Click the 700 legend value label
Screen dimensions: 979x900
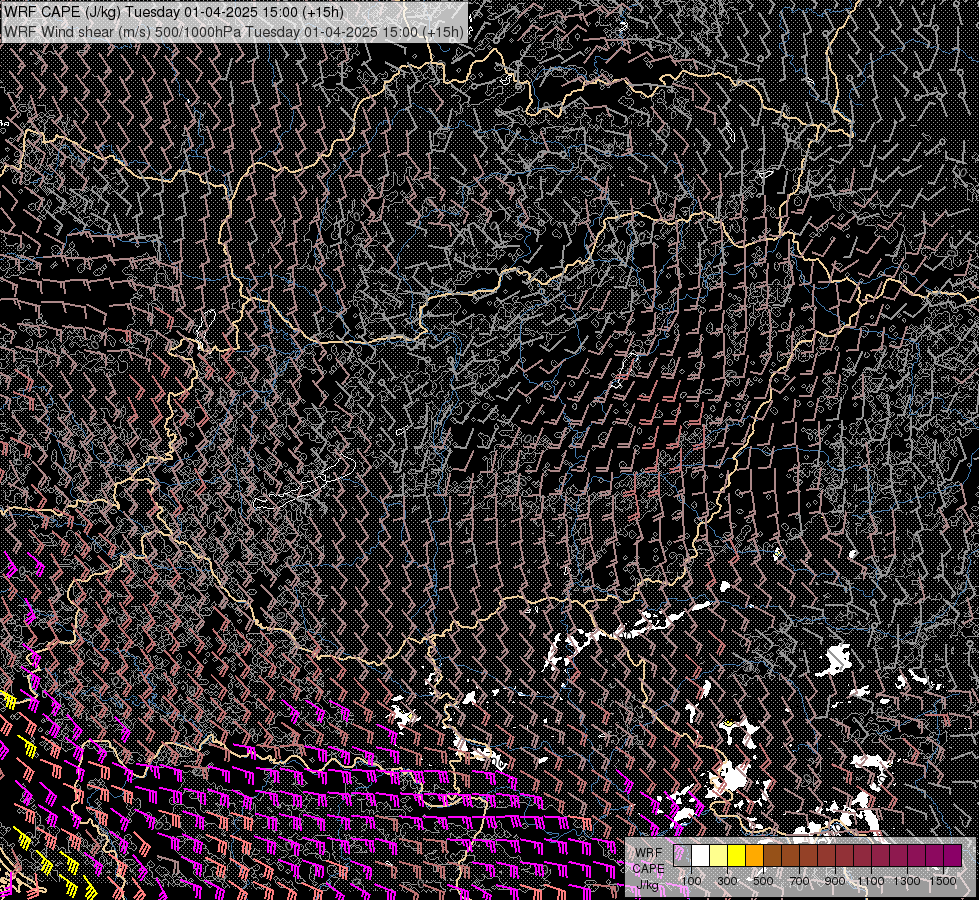click(x=799, y=881)
